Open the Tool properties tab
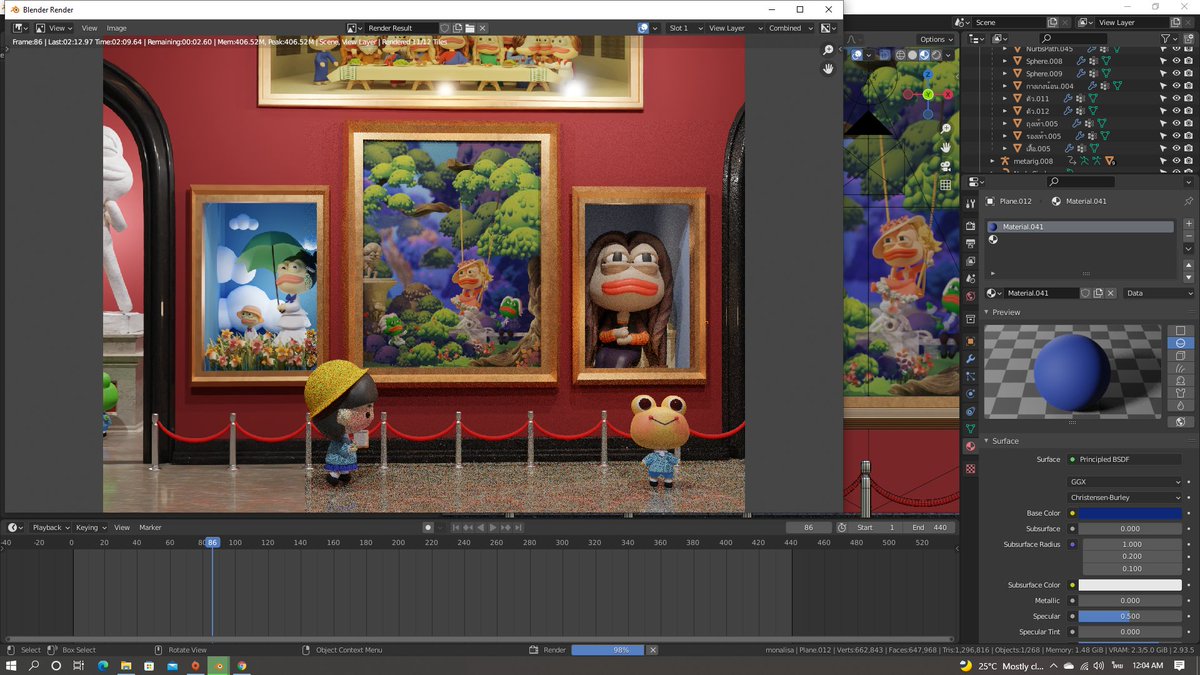The image size is (1200, 675). click(x=970, y=204)
